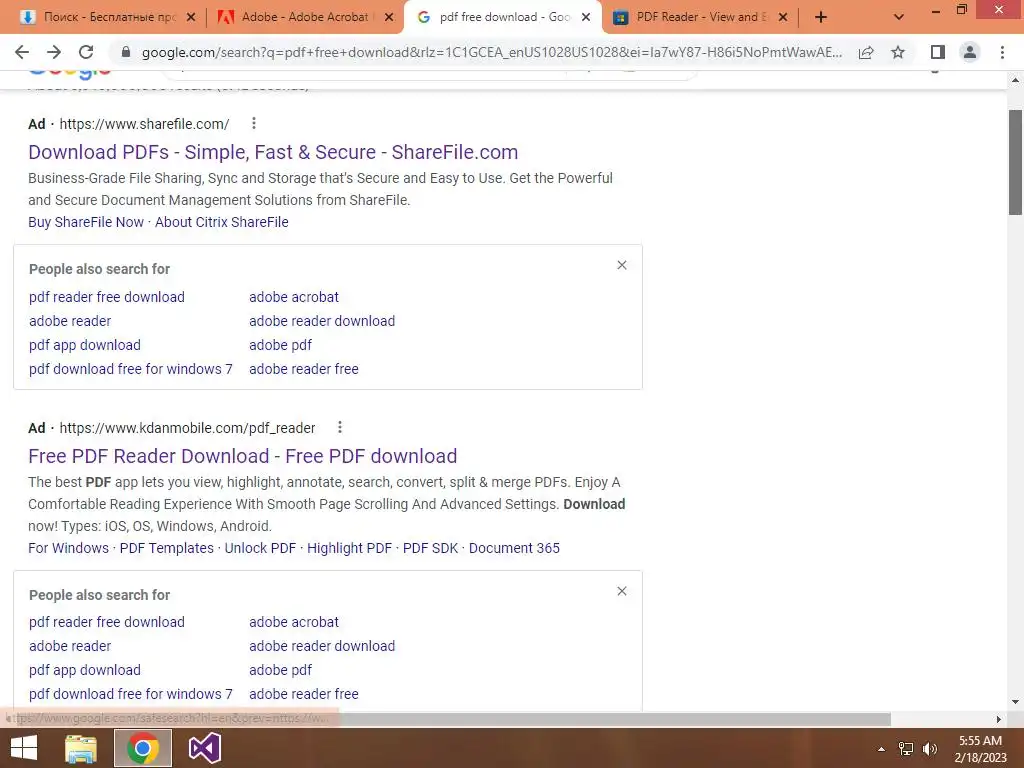Dismiss first People also search for box
Viewport: 1024px width, 768px height.
622,265
